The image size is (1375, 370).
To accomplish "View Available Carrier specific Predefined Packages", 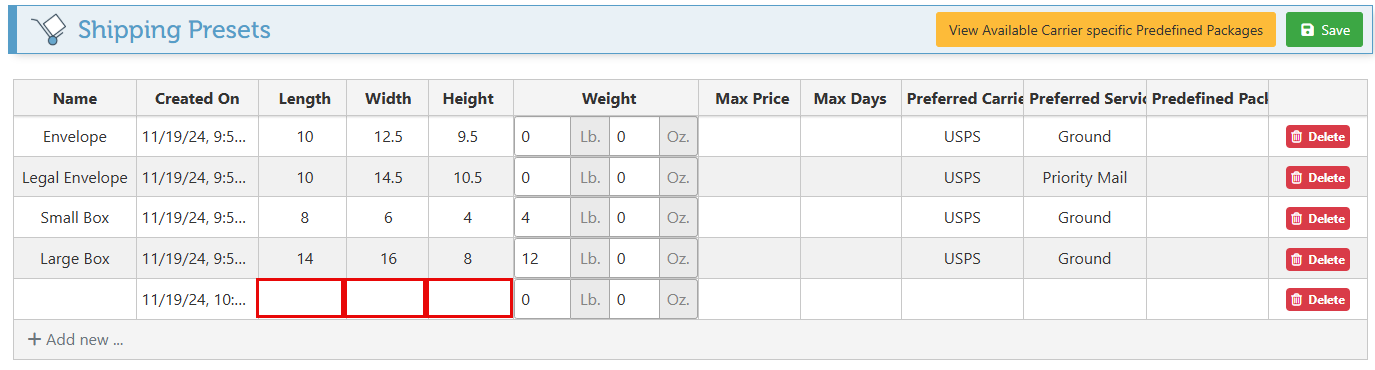I will (1106, 30).
